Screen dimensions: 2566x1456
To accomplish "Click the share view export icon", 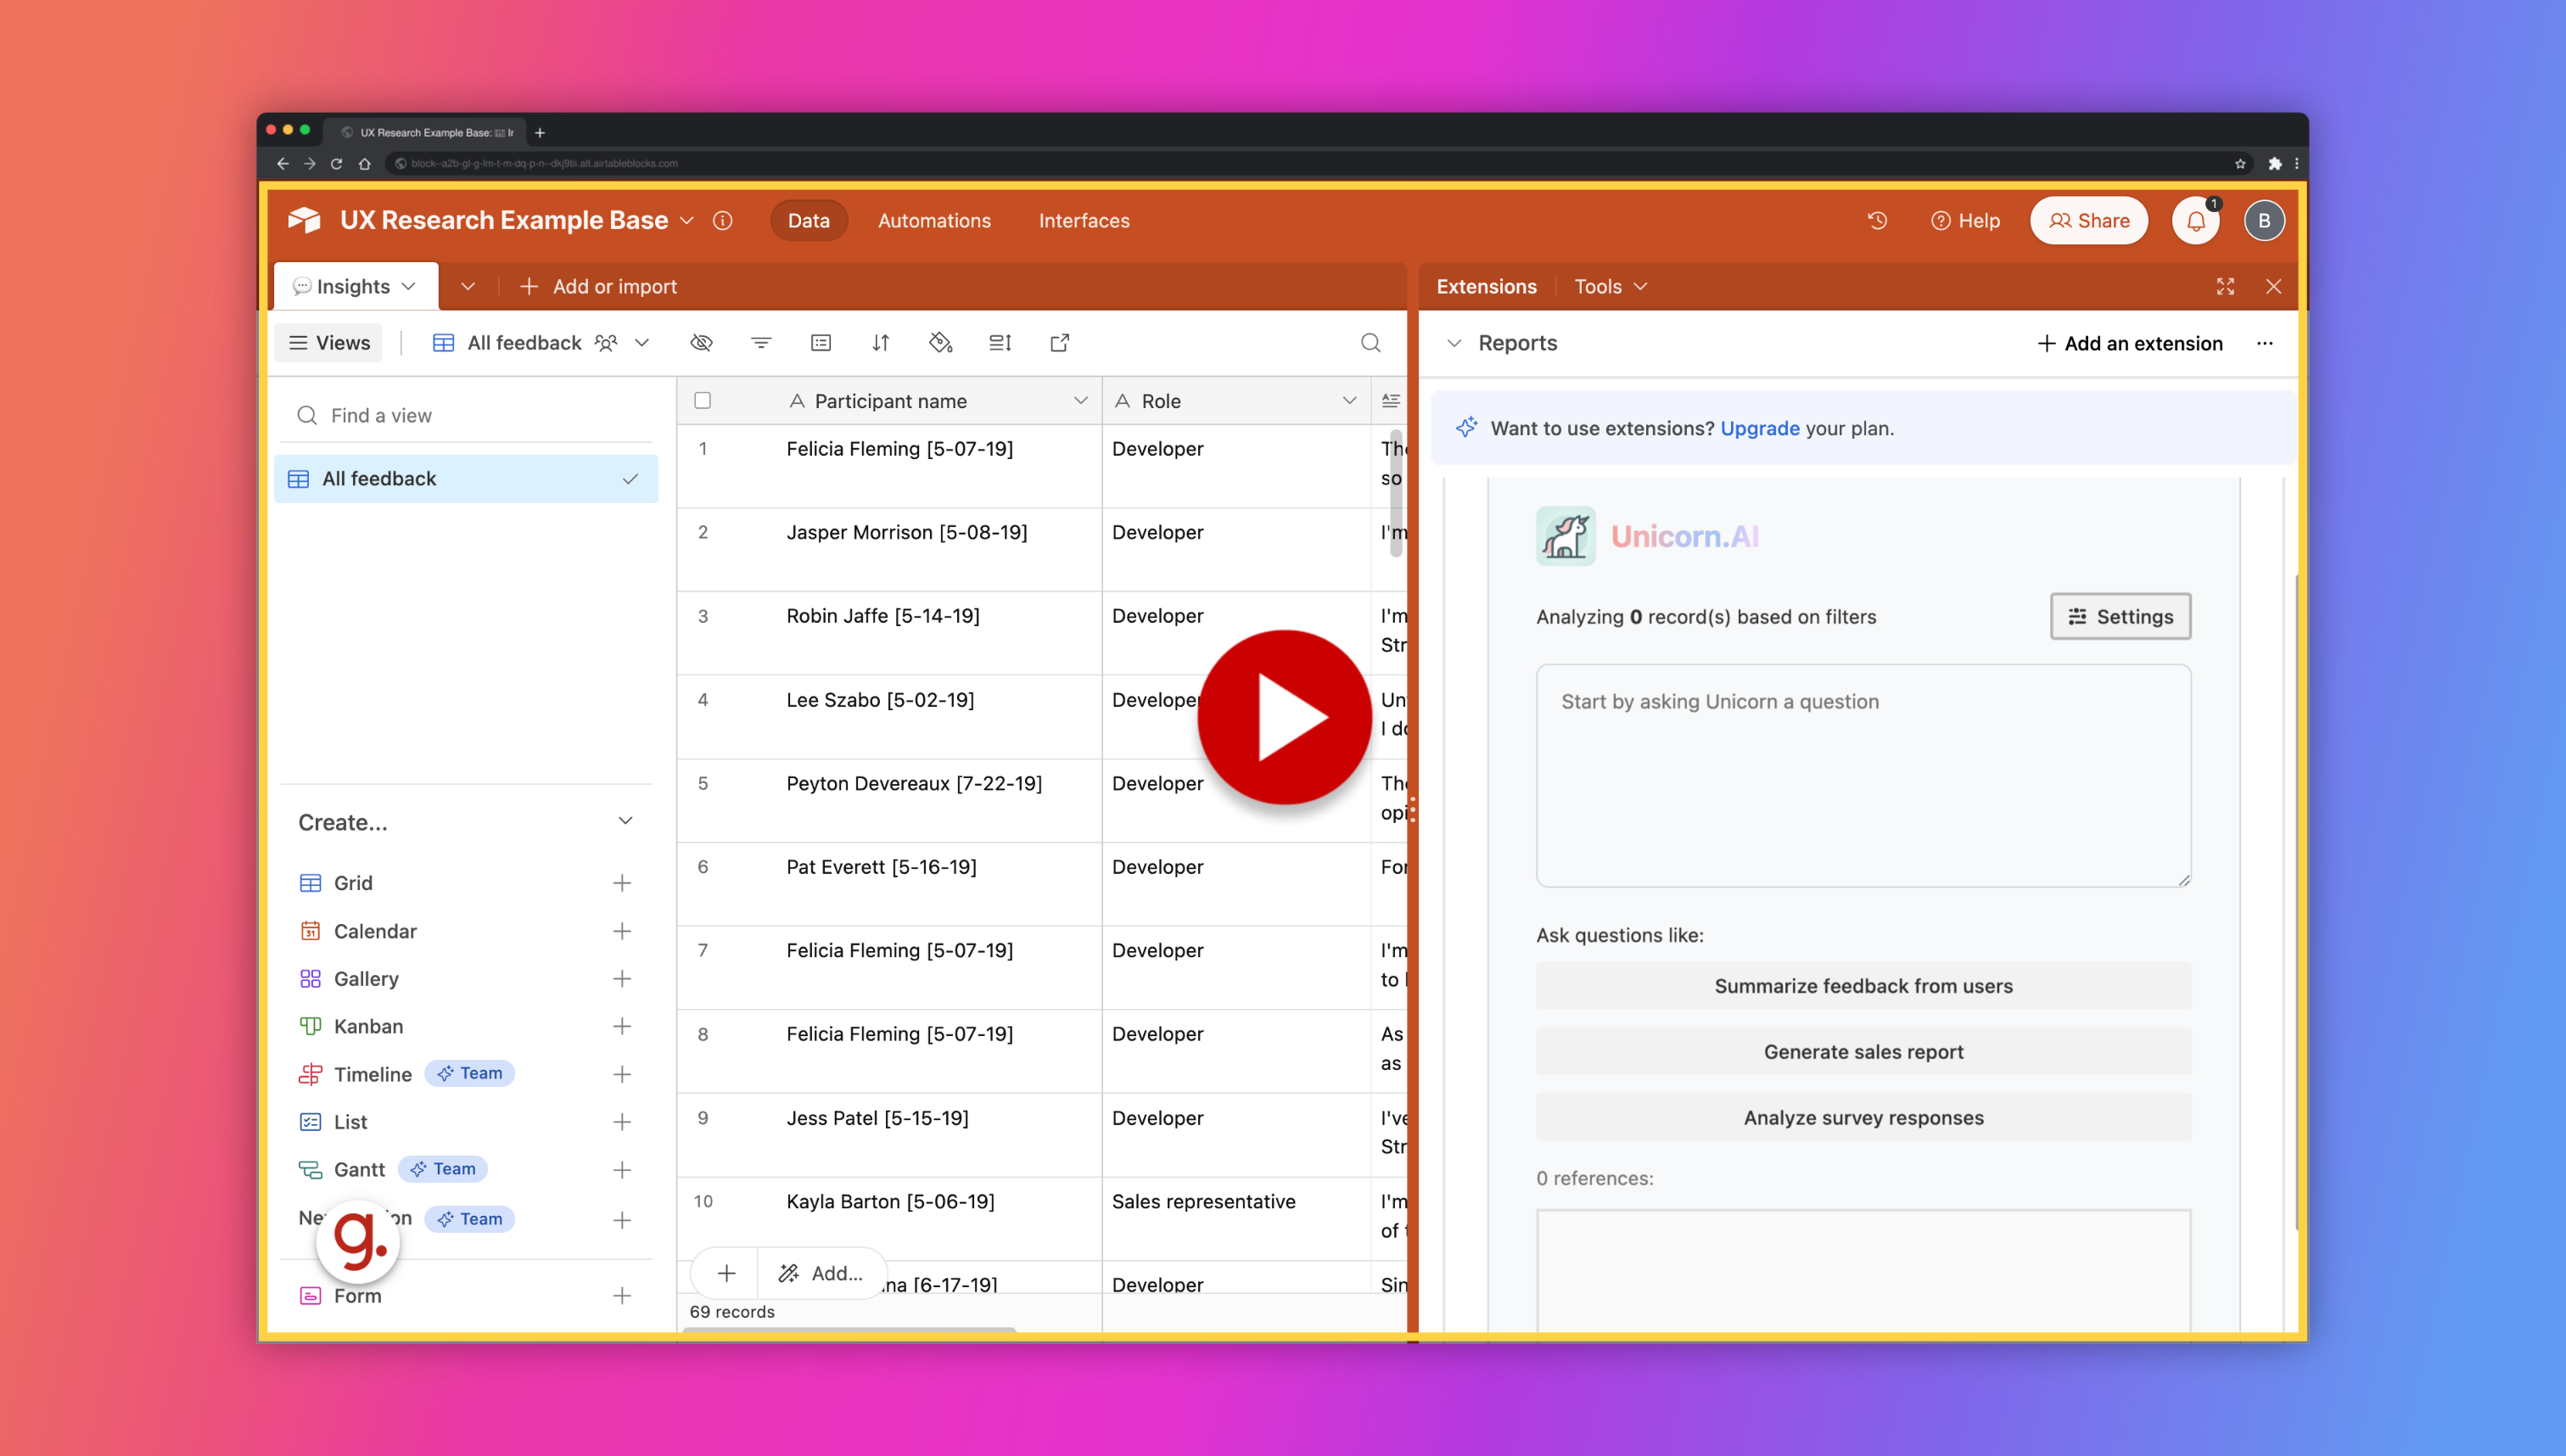I will click(1060, 343).
